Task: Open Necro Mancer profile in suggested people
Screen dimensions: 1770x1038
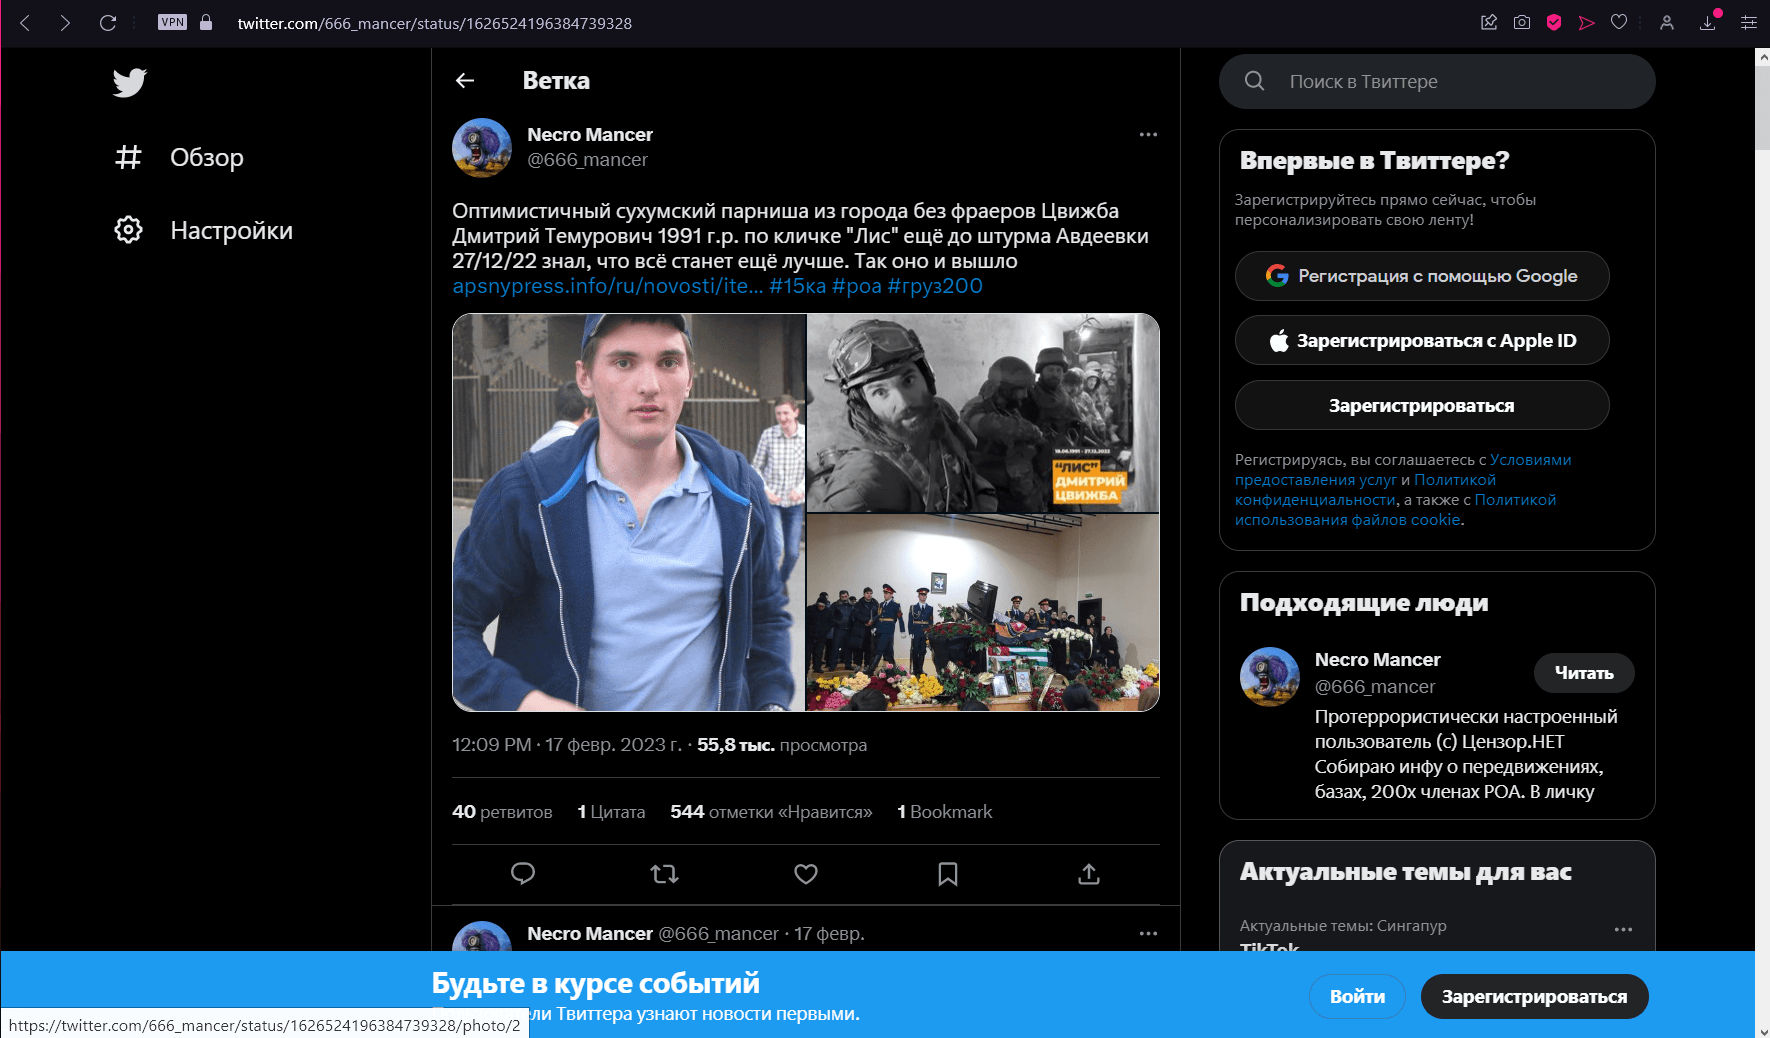Action: [x=1377, y=660]
